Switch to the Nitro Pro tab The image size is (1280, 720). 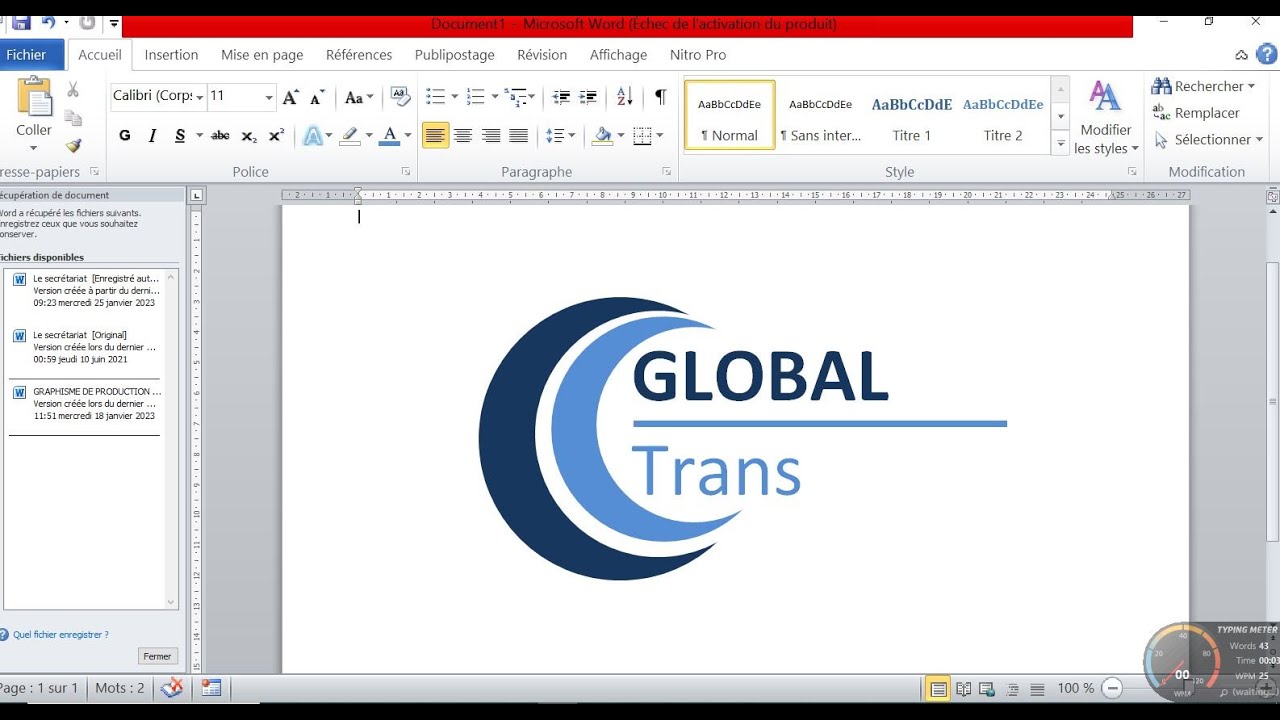[x=698, y=55]
